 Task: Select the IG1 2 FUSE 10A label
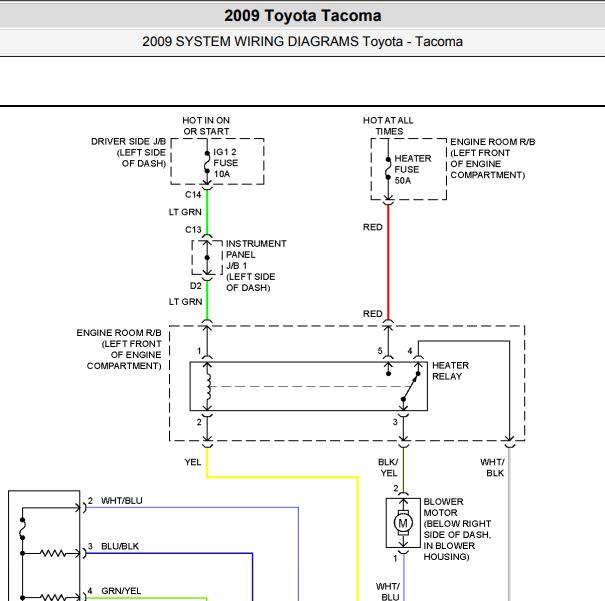click(x=225, y=163)
